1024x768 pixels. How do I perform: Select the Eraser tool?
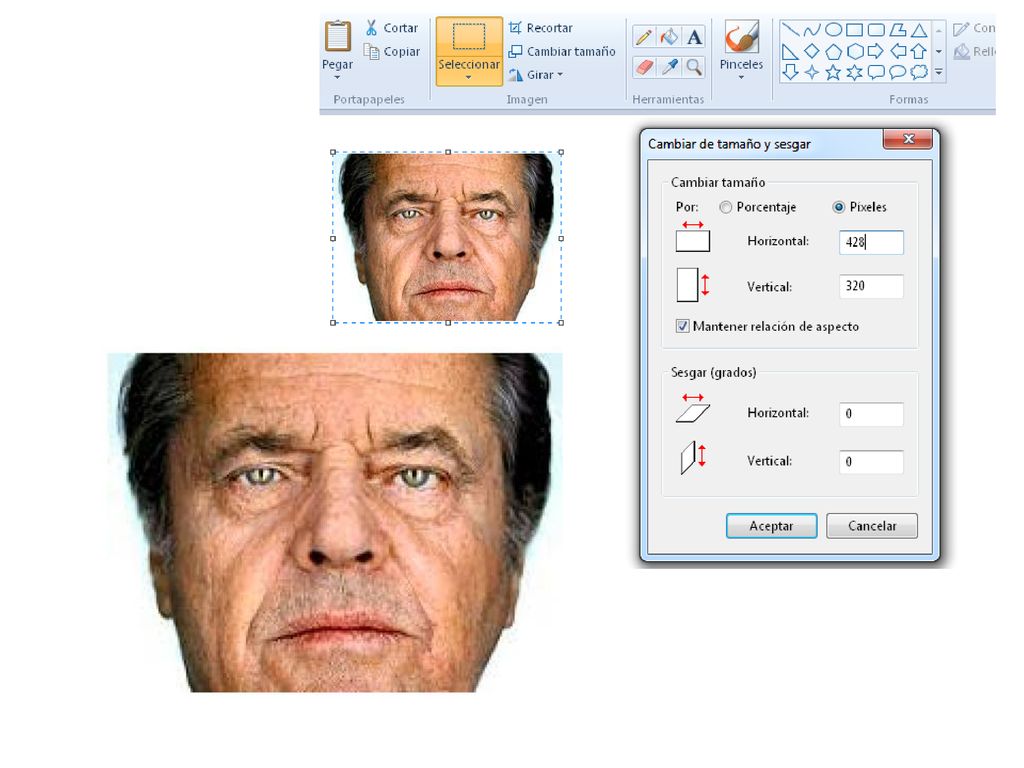click(644, 67)
